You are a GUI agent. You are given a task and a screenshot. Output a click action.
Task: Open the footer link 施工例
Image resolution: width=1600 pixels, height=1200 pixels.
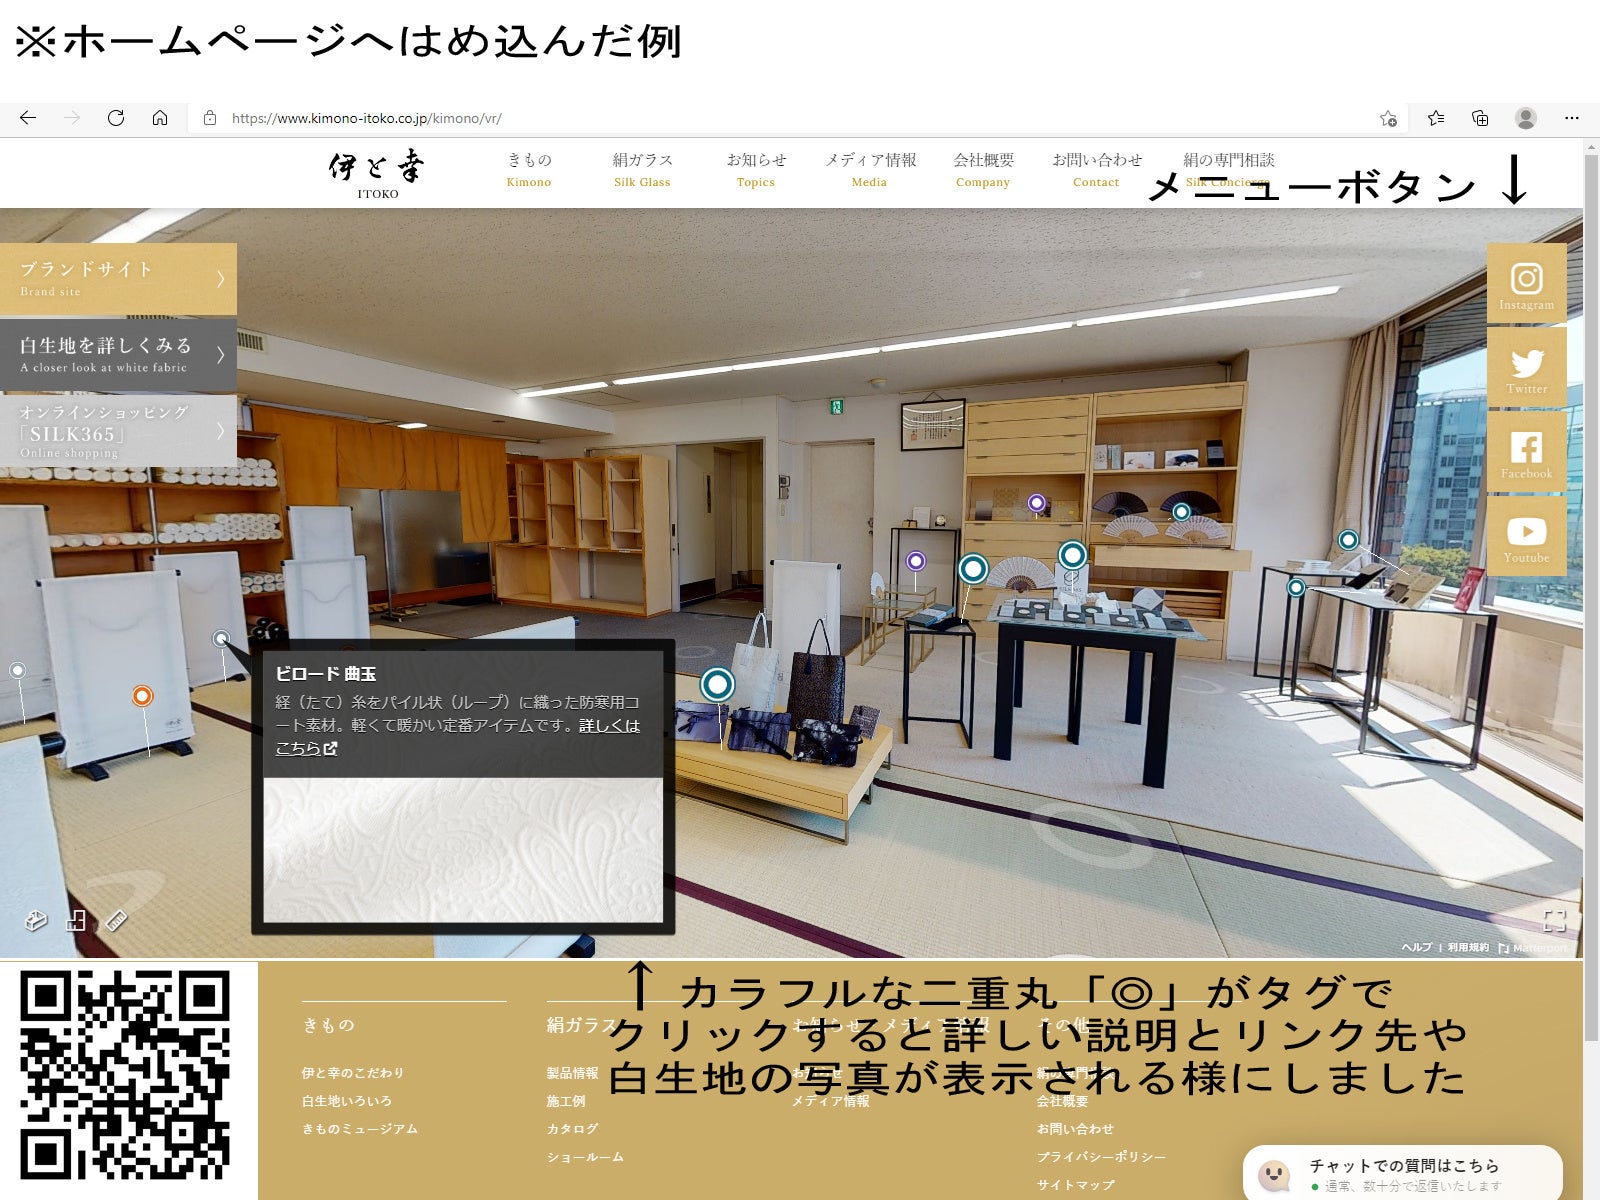566,1101
